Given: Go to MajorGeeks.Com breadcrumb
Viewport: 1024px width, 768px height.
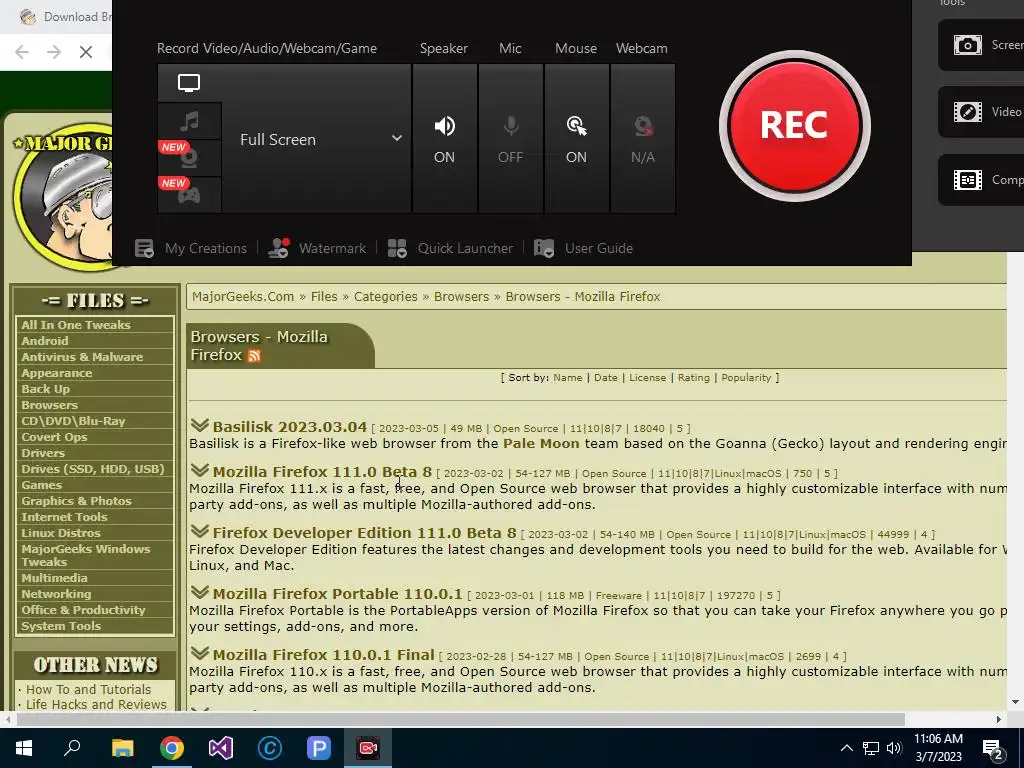Looking at the screenshot, I should 243,296.
